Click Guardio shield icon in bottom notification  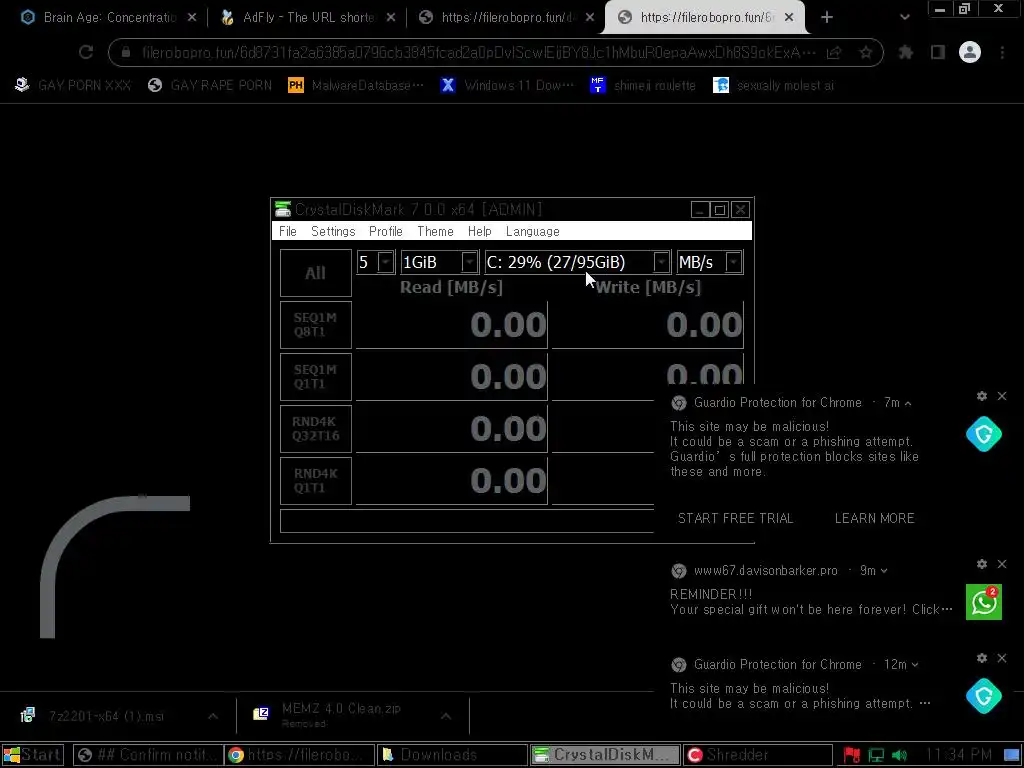click(x=984, y=696)
